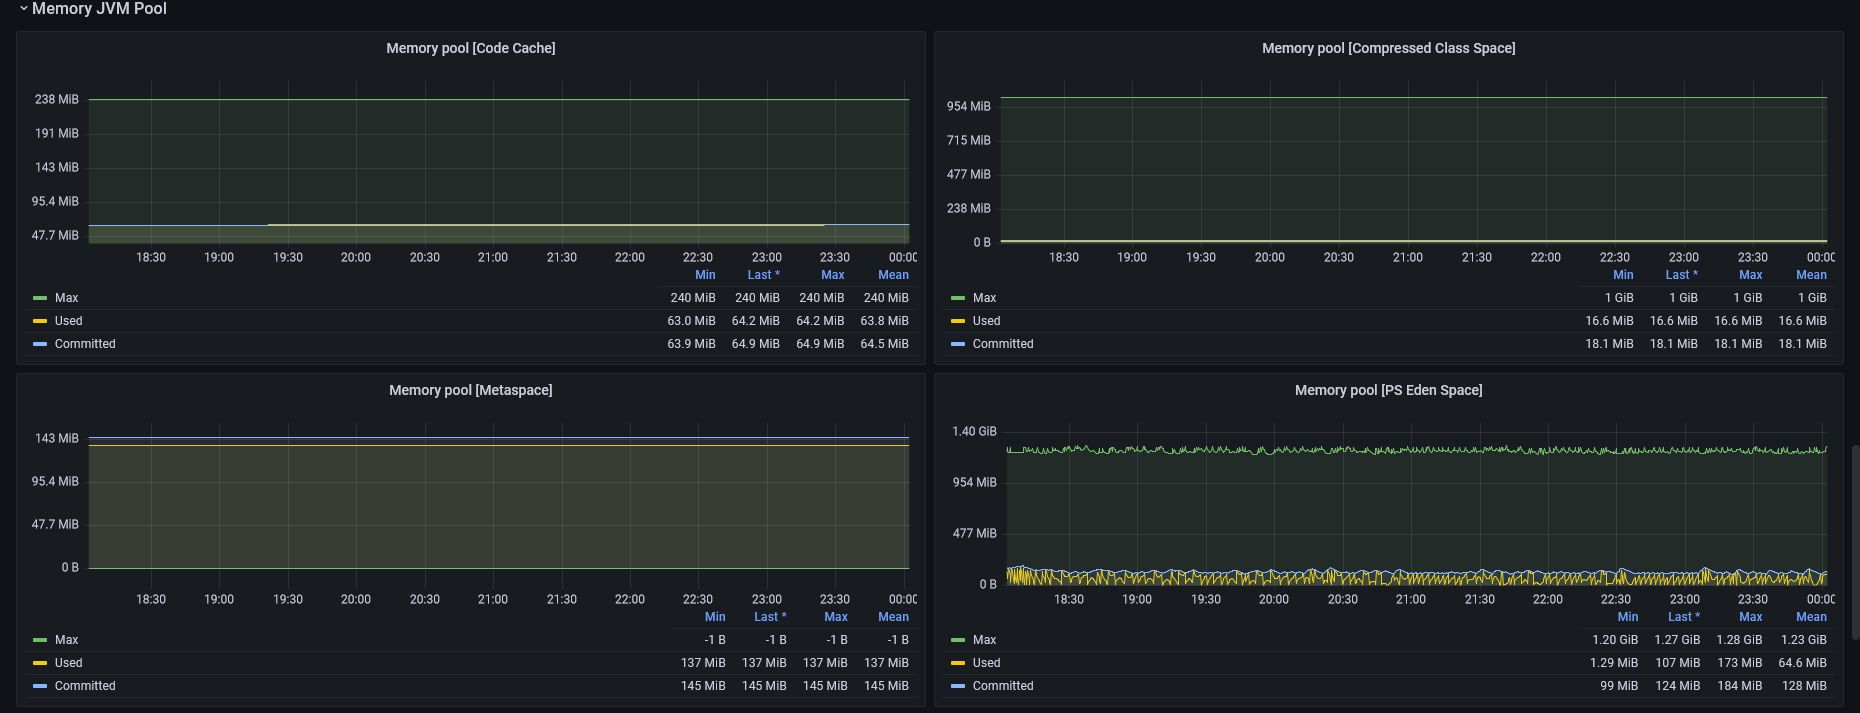This screenshot has width=1860, height=713.
Task: Open the Metaspace panel title menu
Action: [x=471, y=390]
